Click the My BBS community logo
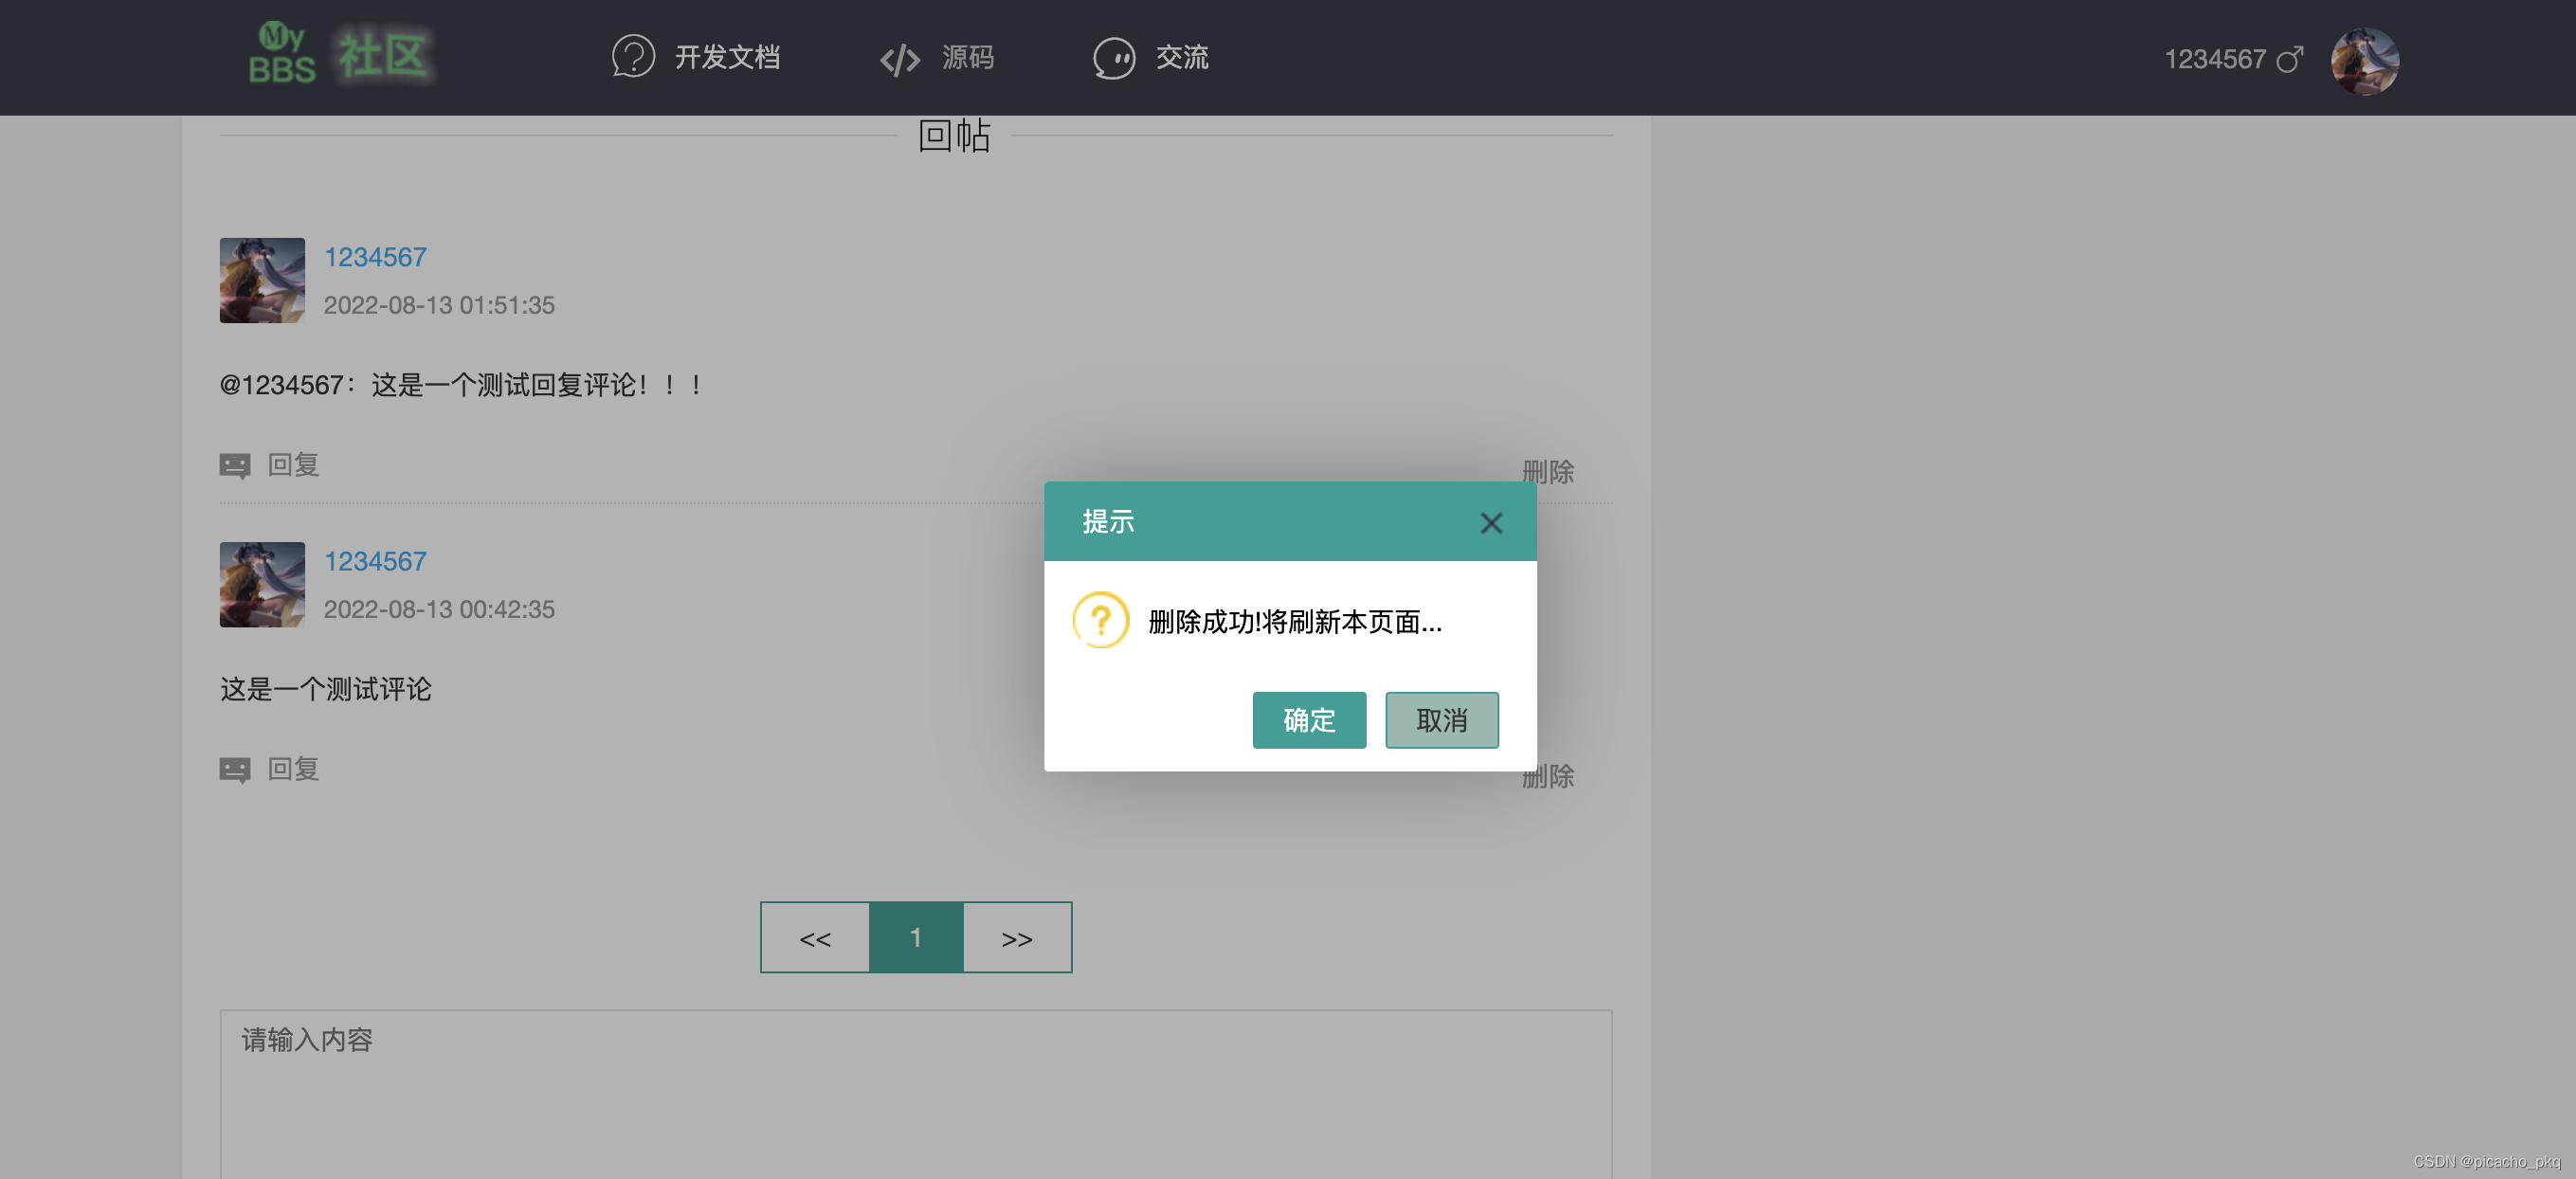The image size is (2576, 1179). click(x=340, y=55)
